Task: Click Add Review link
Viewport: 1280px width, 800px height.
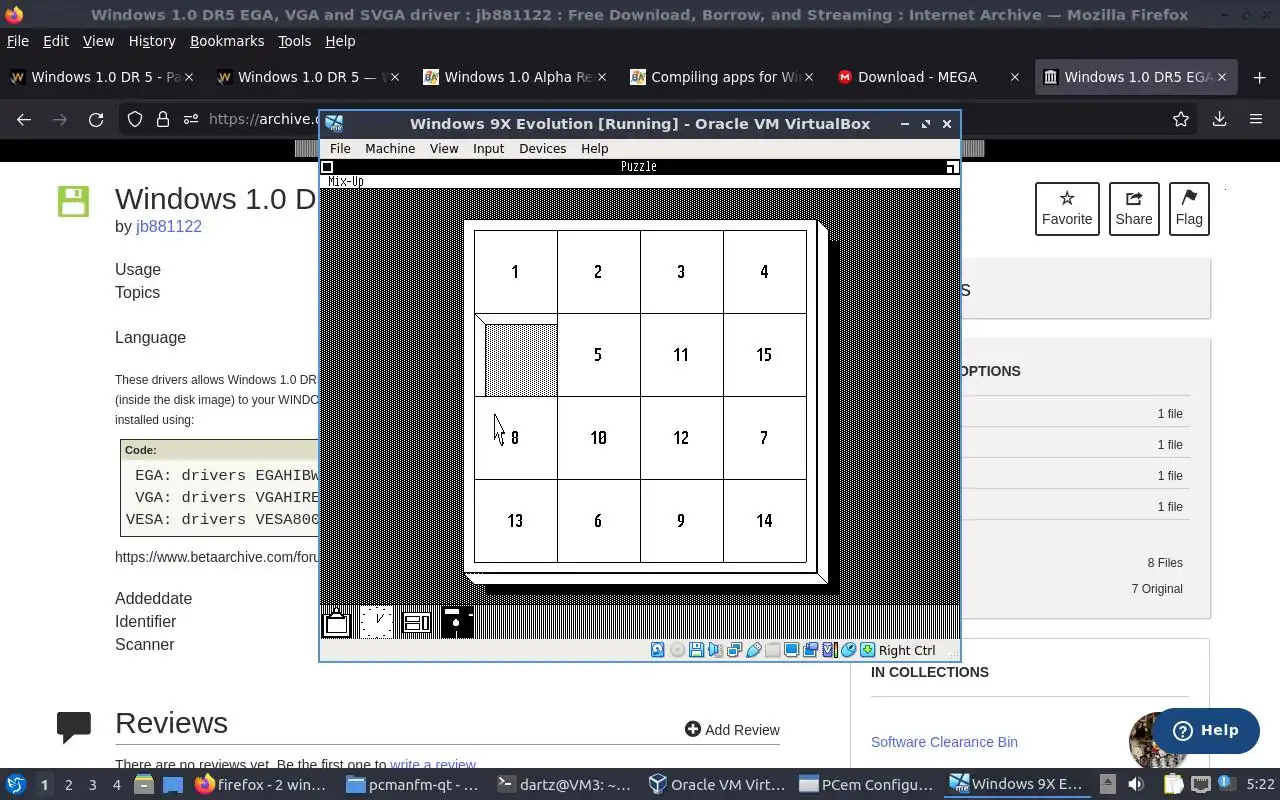Action: pyautogui.click(x=732, y=730)
